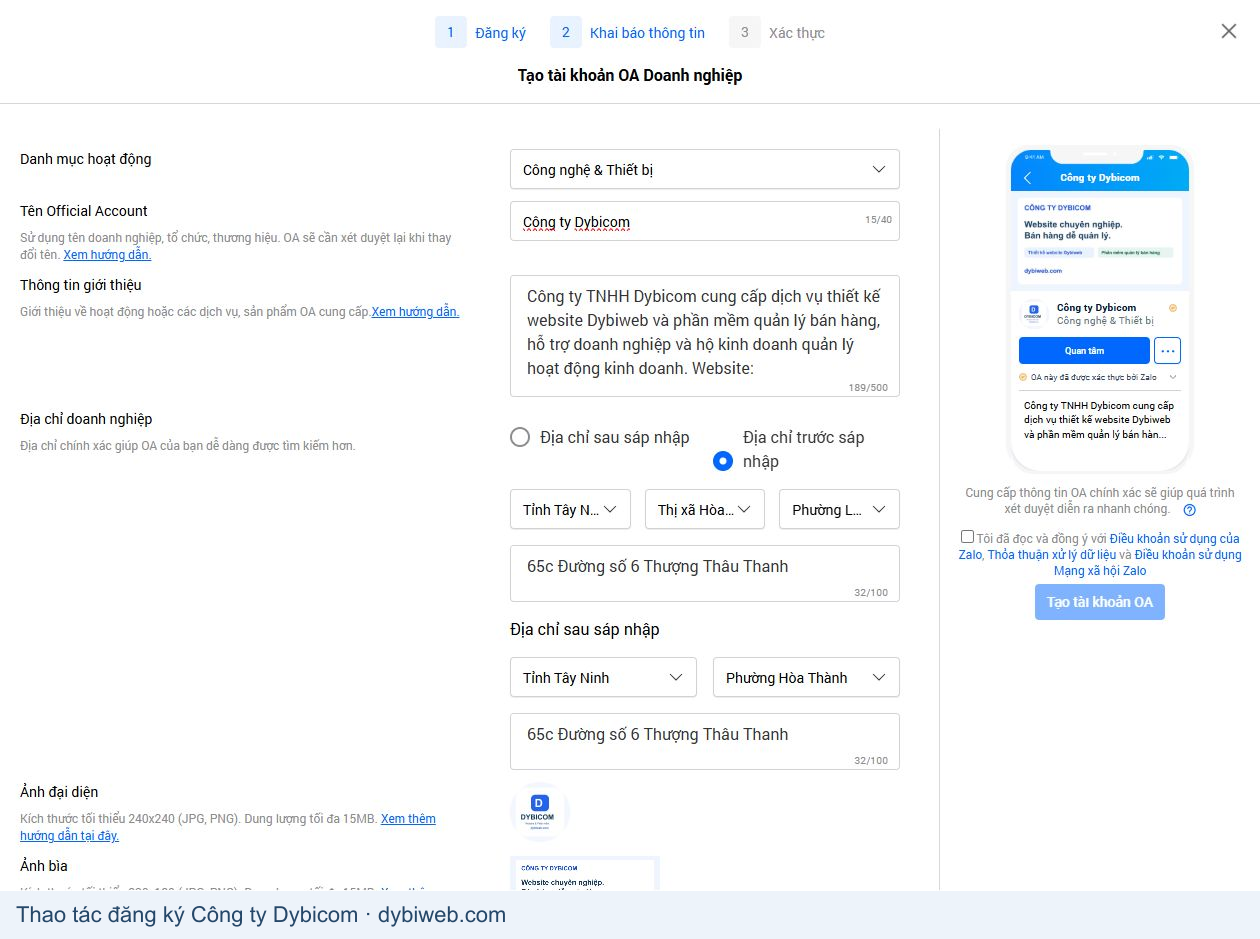This screenshot has width=1260, height=939.
Task: Click pre-merger street address input field
Action: pyautogui.click(x=705, y=573)
